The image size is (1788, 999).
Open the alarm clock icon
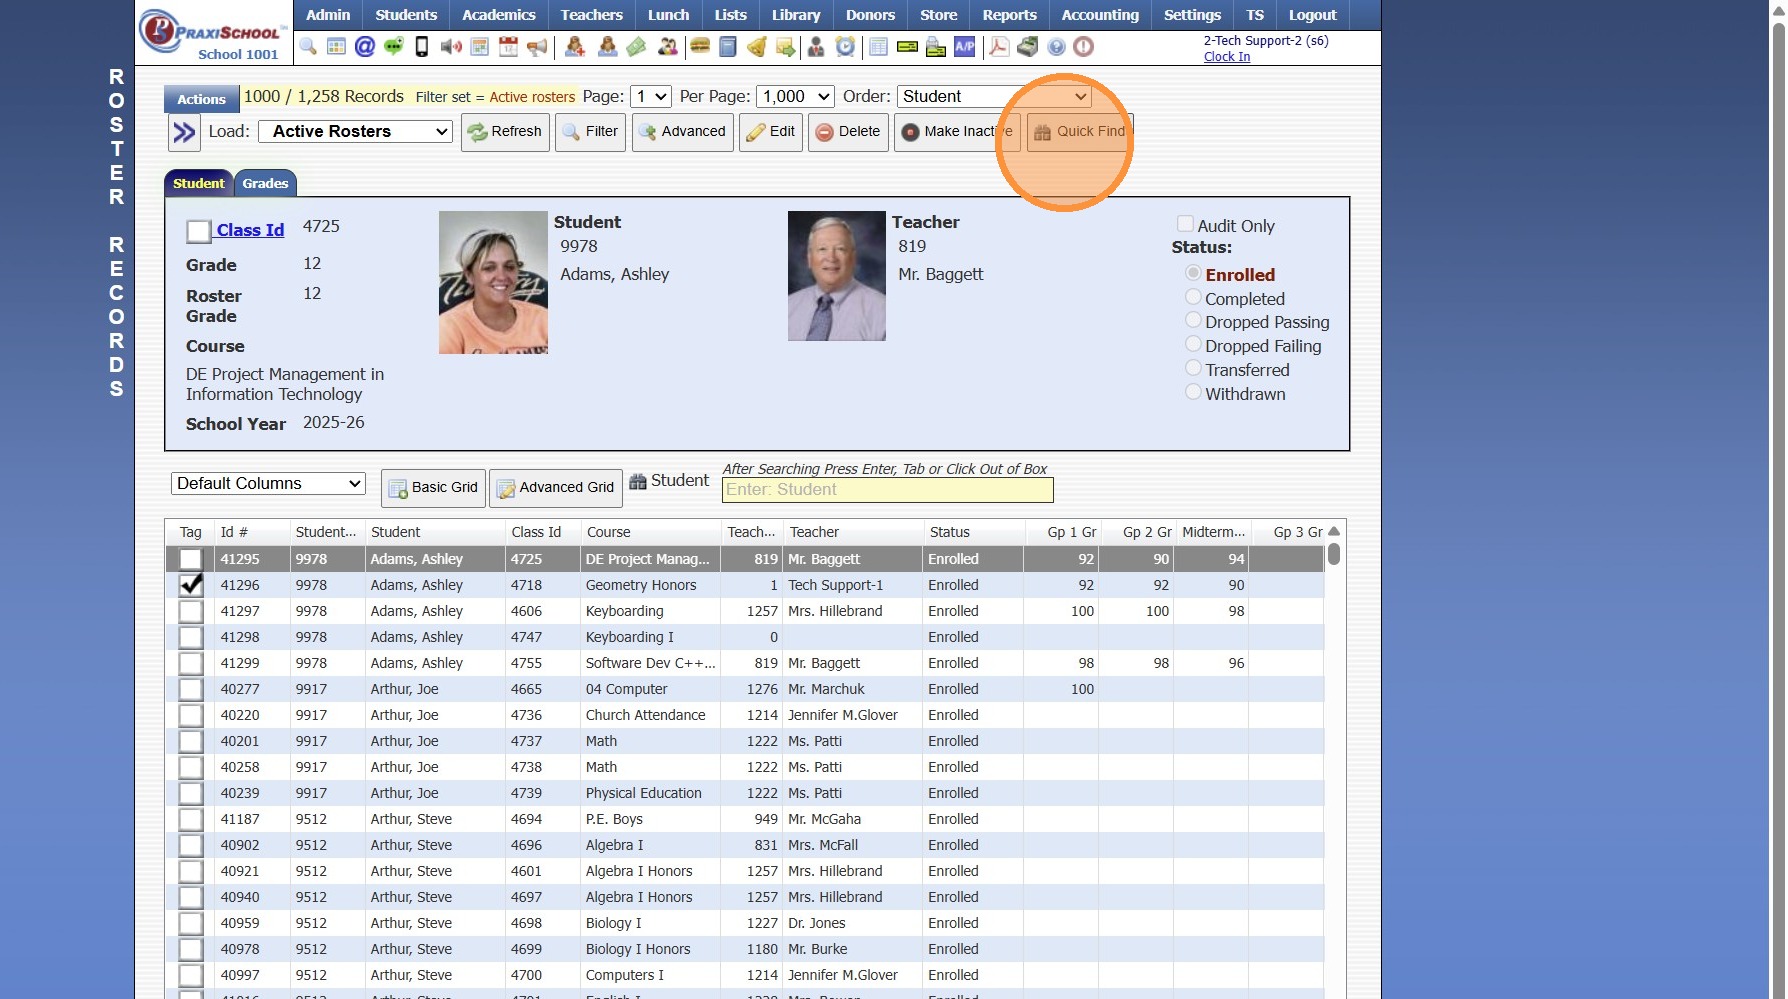[x=846, y=47]
